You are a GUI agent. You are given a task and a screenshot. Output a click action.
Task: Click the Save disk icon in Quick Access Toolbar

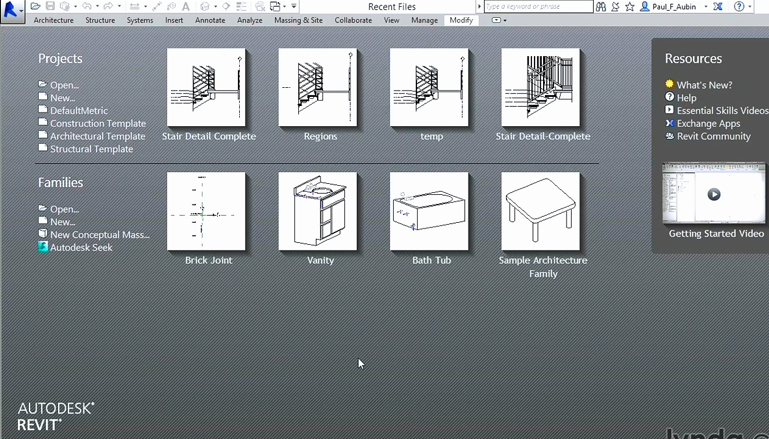[x=50, y=6]
